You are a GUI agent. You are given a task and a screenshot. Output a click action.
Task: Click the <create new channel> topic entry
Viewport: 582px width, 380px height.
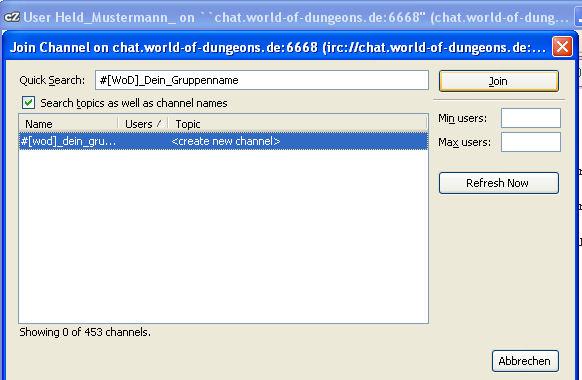click(x=226, y=141)
